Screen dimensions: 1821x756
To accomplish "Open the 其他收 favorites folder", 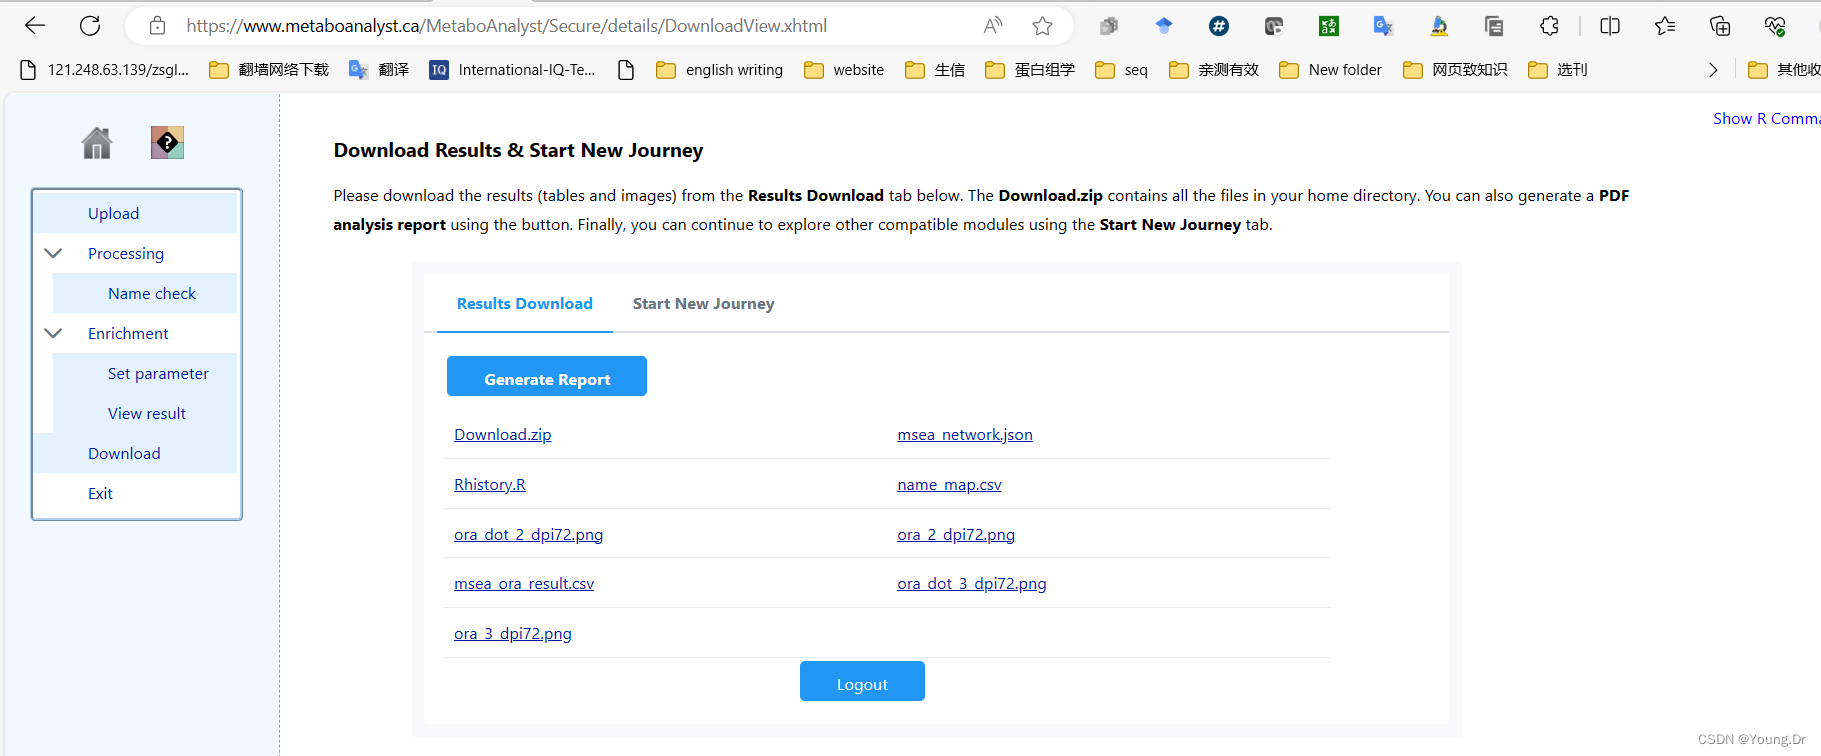I will click(x=1784, y=70).
